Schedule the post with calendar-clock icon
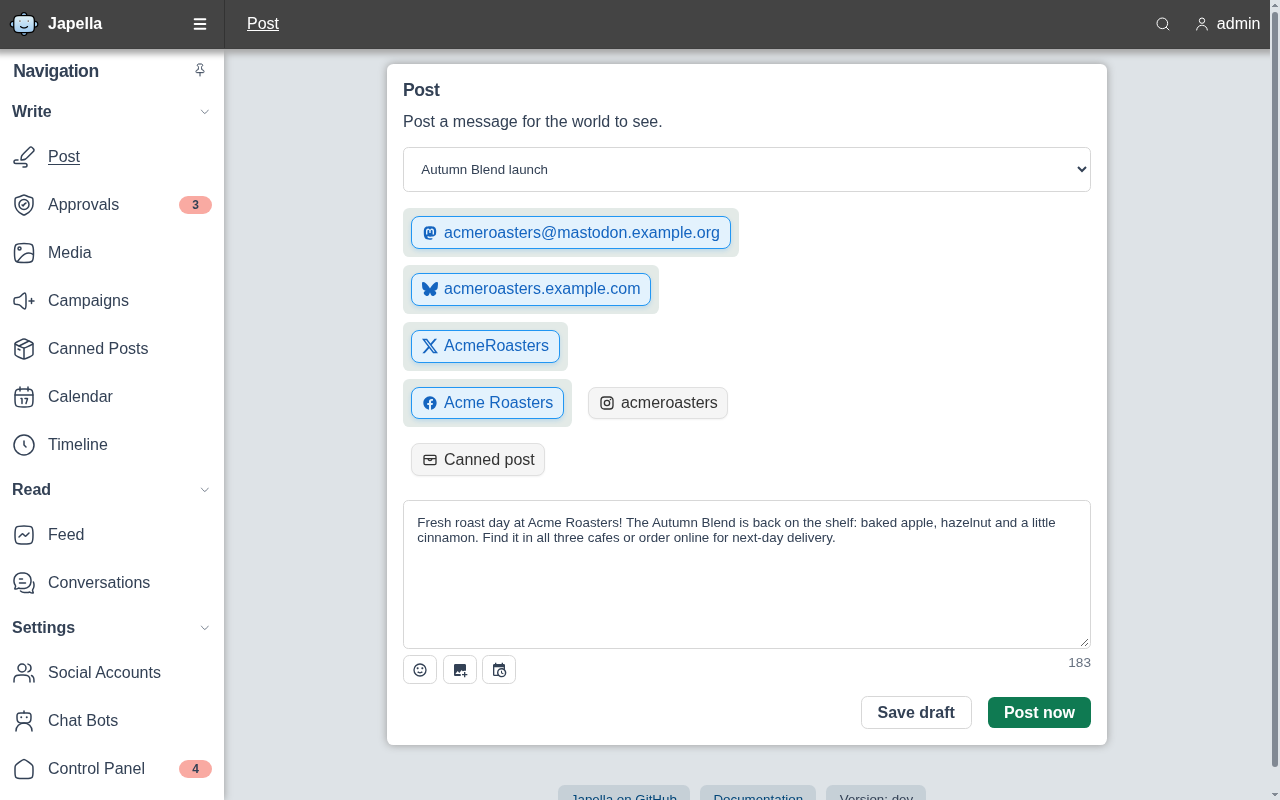 click(499, 670)
